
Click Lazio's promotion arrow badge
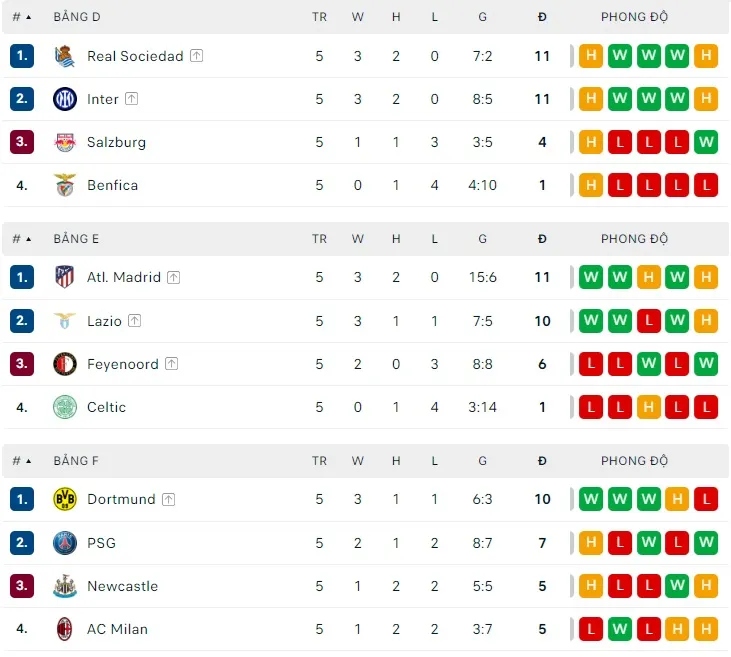pos(135,321)
